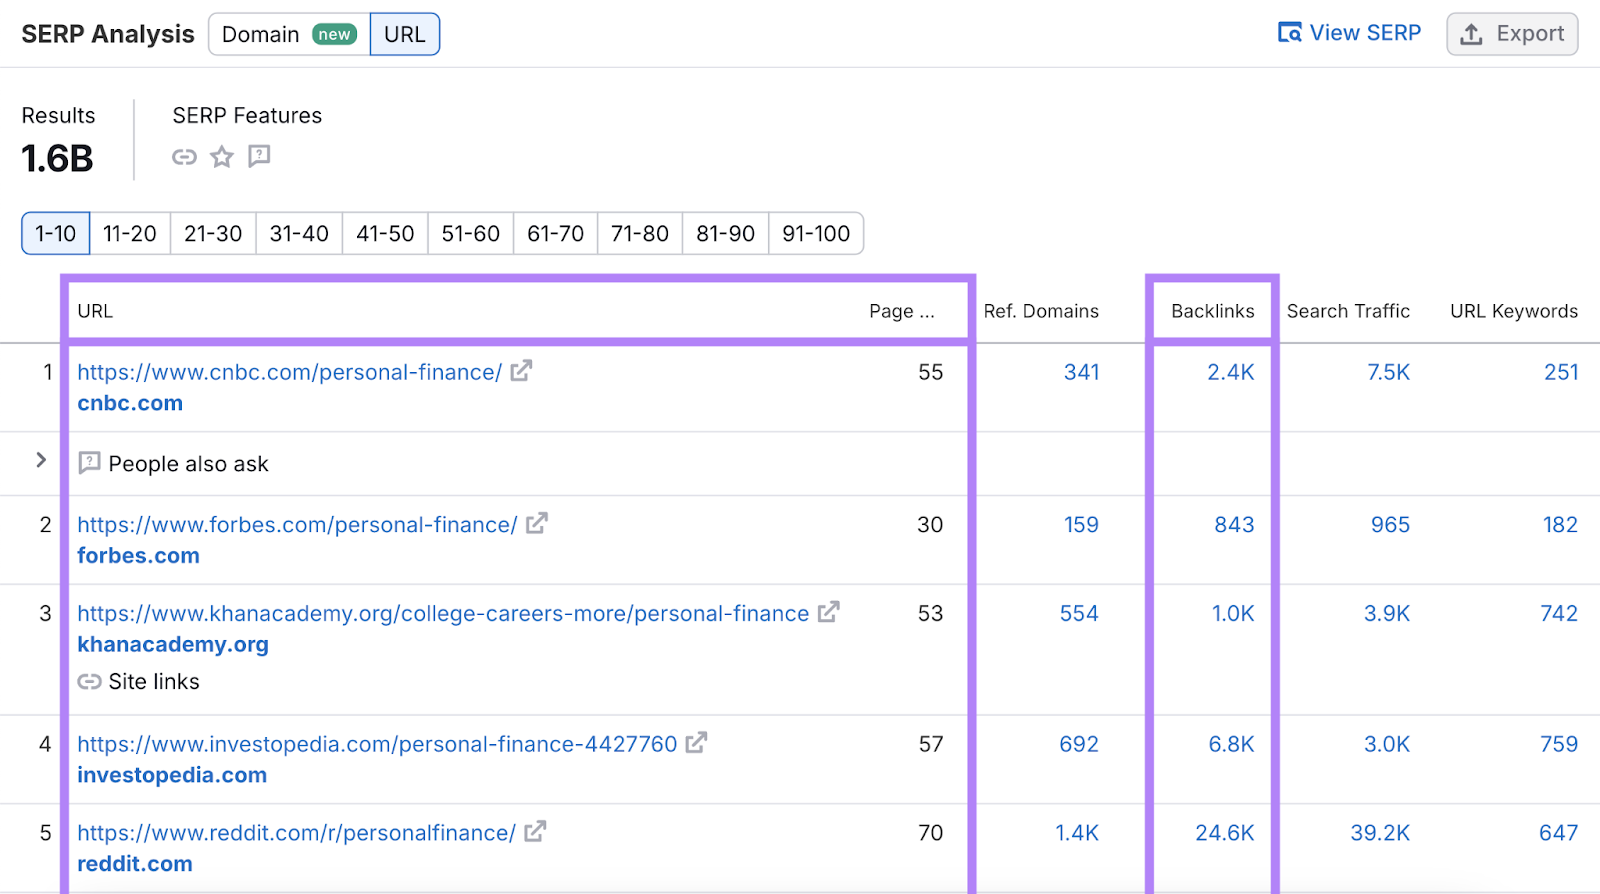
Task: Open Investopedia's 692 referring domains
Action: click(1078, 744)
